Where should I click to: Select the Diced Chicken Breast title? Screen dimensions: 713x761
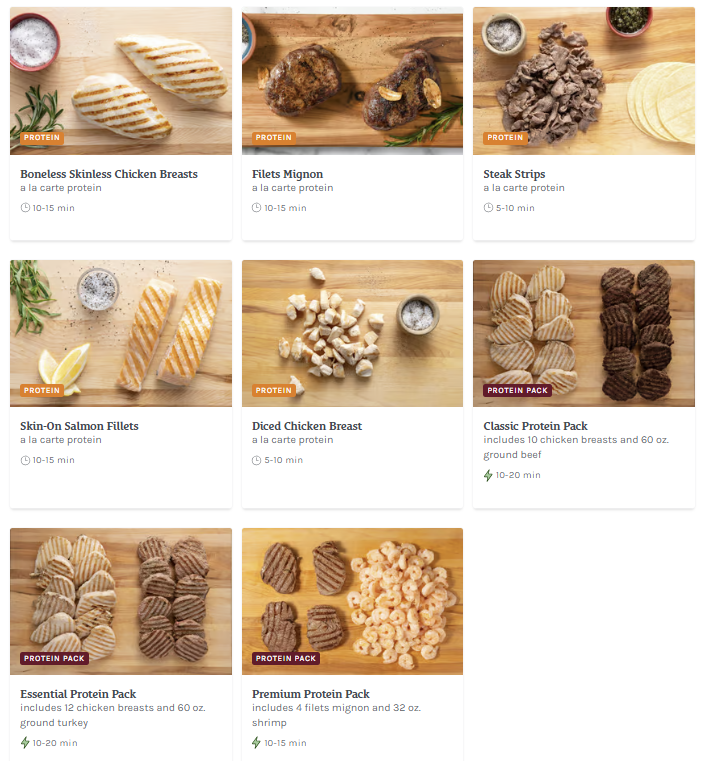pos(307,426)
